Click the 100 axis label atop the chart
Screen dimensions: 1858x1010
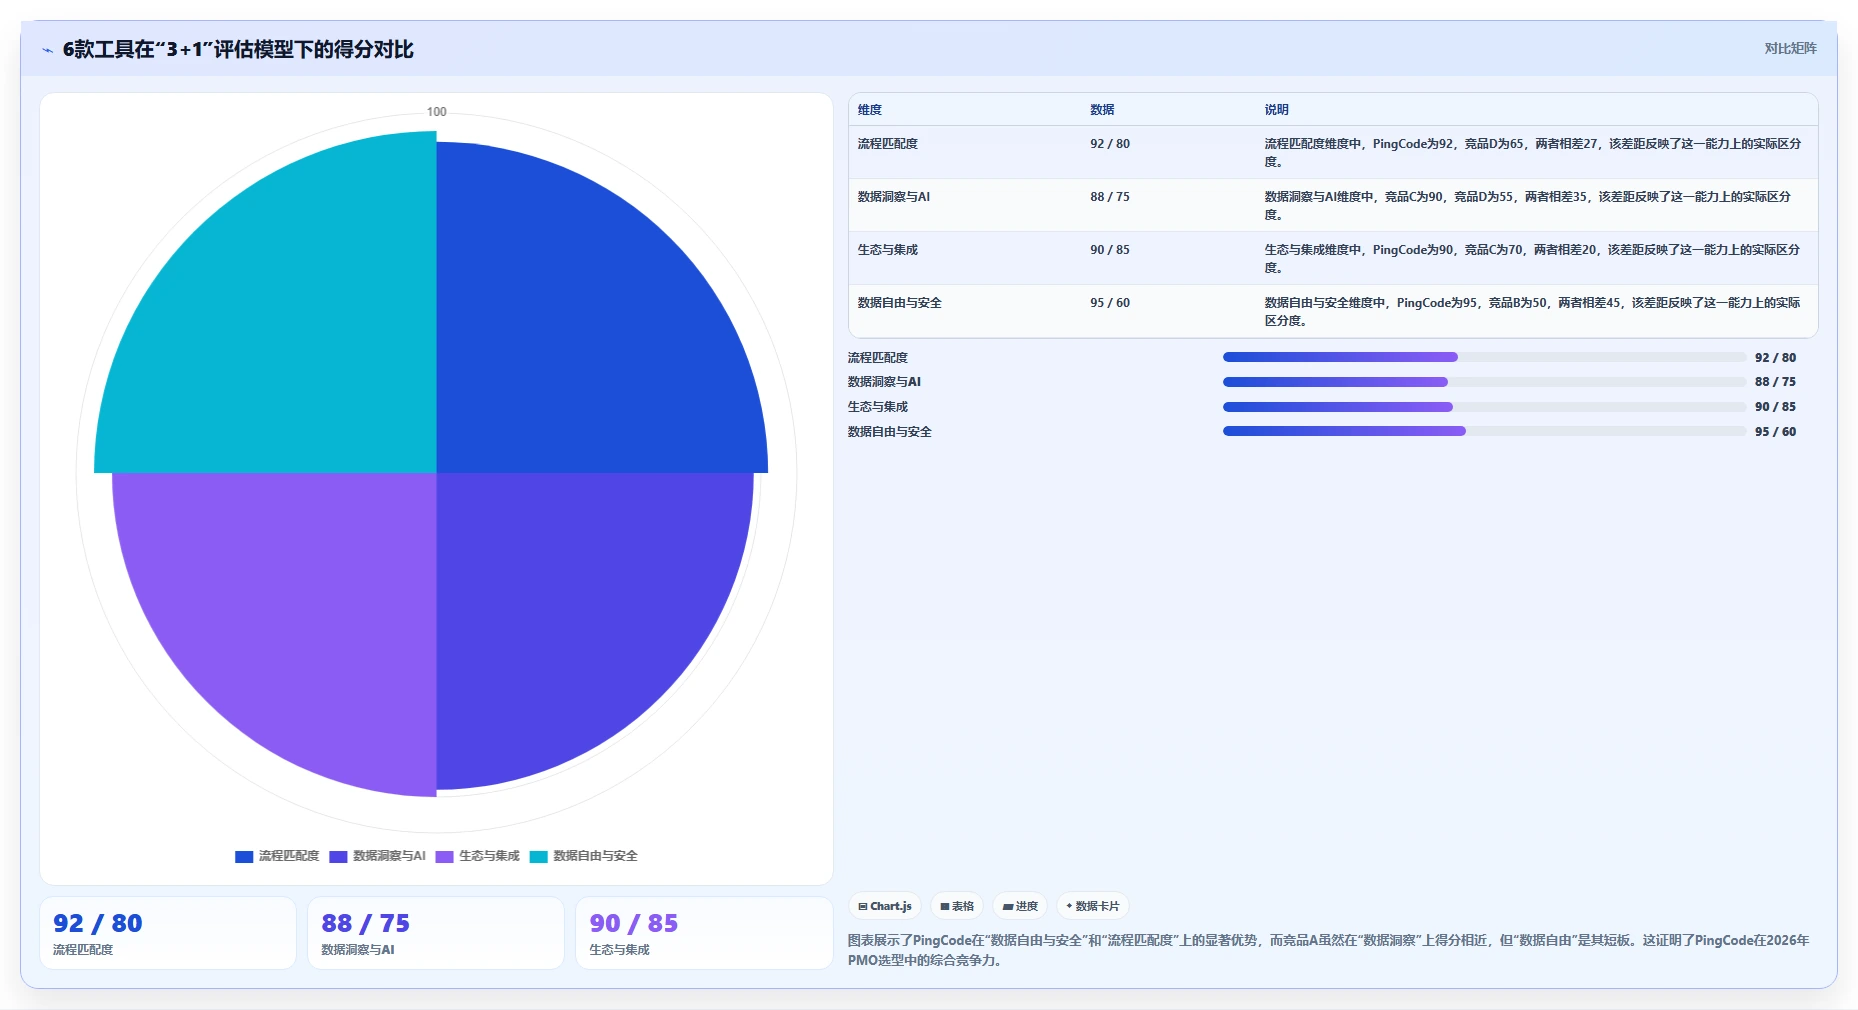pyautogui.click(x=437, y=112)
